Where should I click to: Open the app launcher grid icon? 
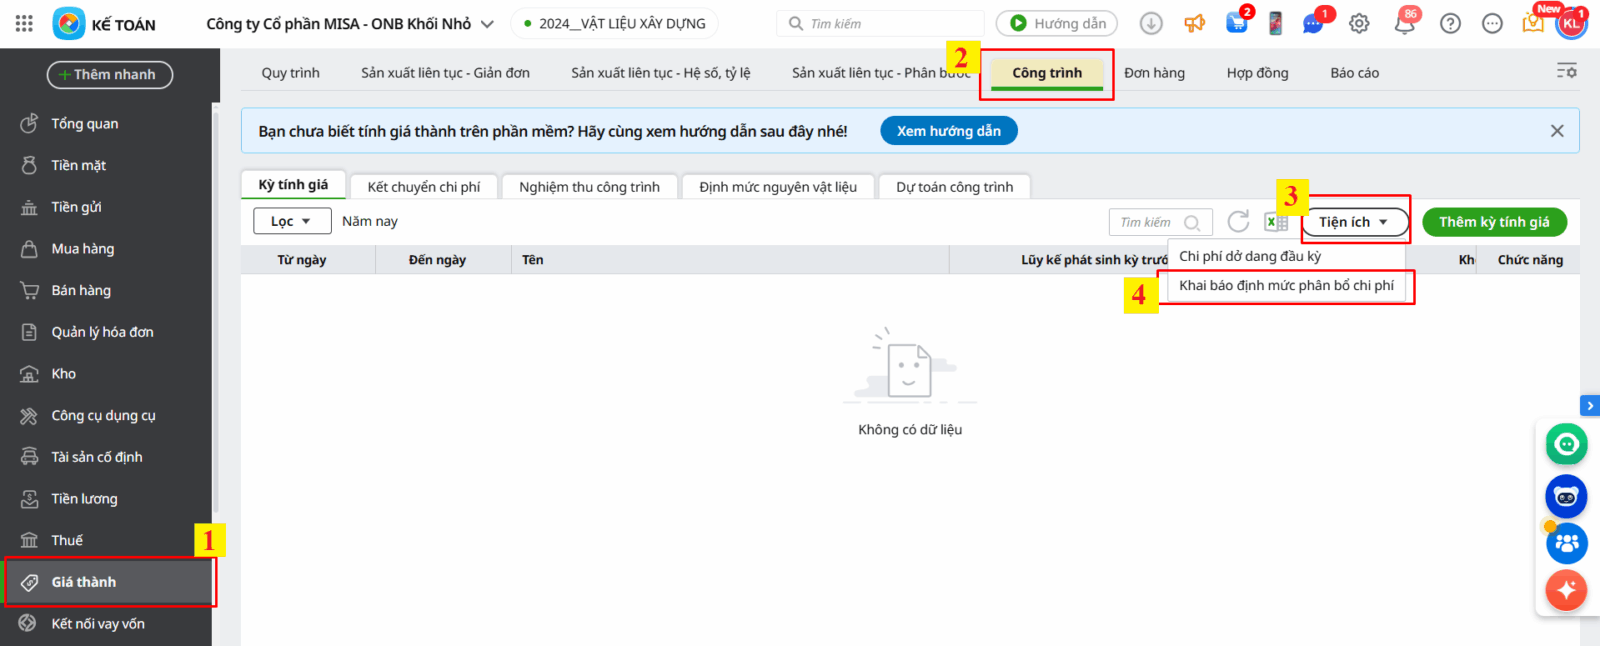pyautogui.click(x=24, y=23)
